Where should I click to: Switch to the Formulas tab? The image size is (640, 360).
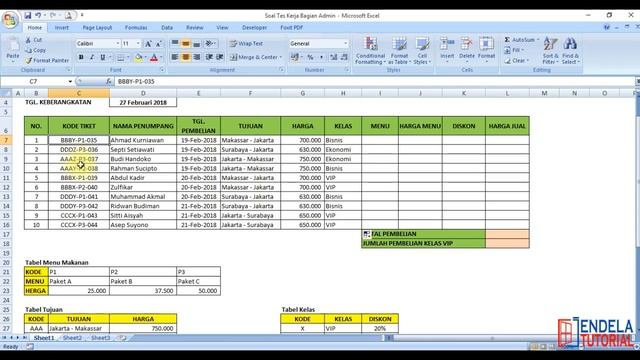point(136,28)
